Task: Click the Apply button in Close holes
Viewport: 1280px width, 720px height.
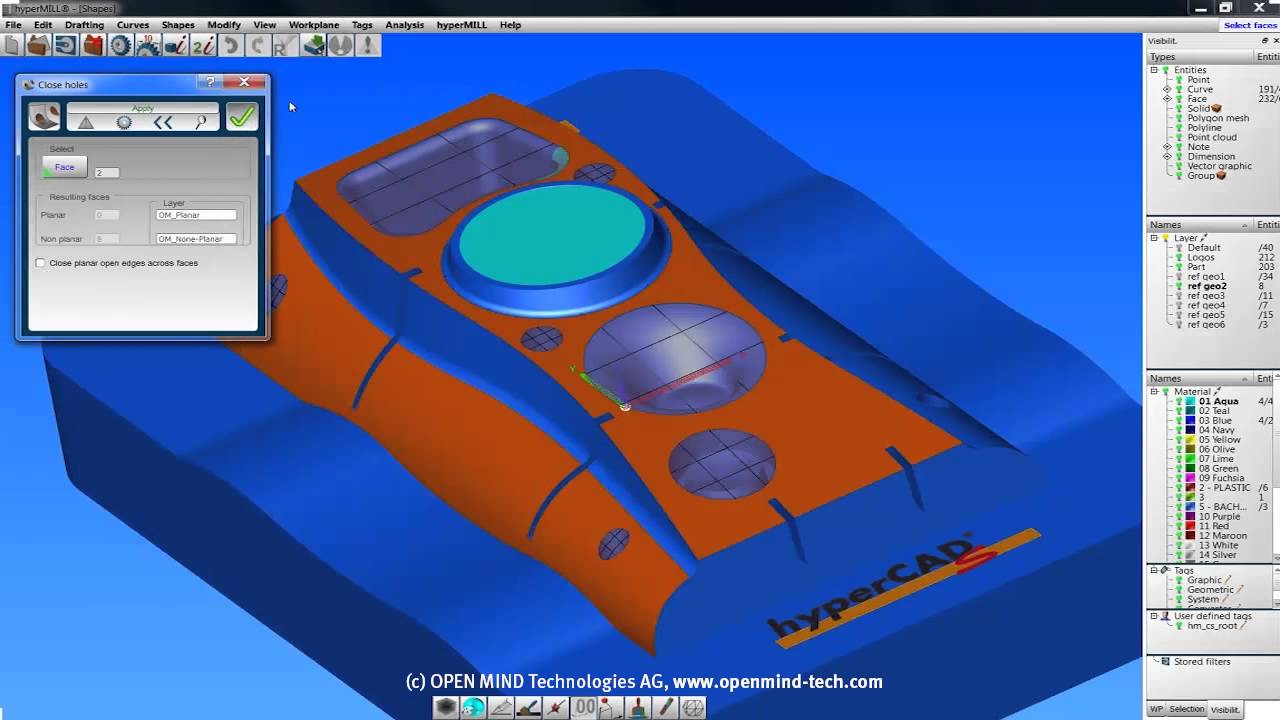Action: 143,108
